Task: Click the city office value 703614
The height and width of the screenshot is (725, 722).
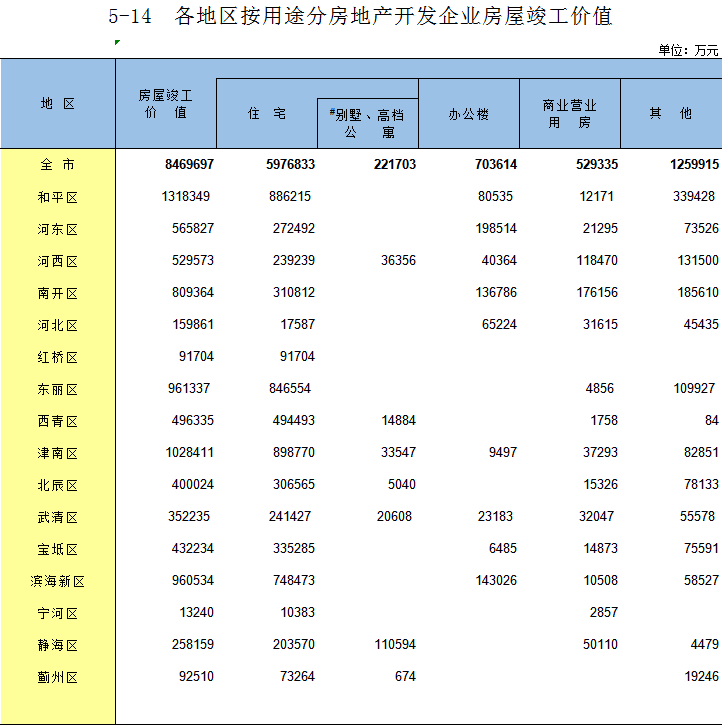Action: (x=496, y=164)
